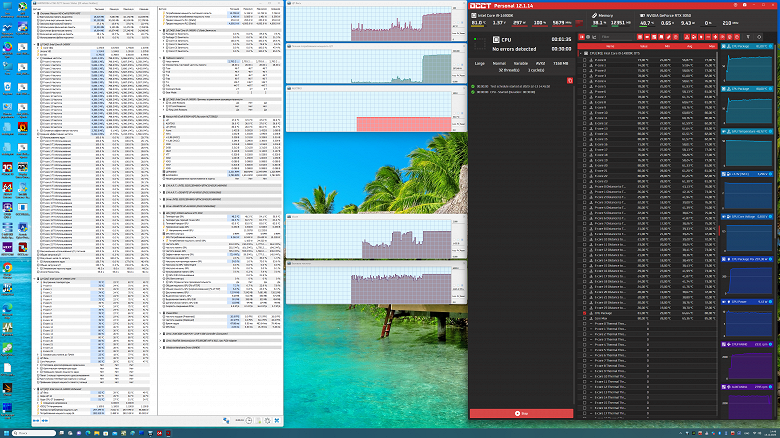The height and width of the screenshot is (438, 780).
Task: Sort sensors by the Name column header
Action: click(x=610, y=46)
